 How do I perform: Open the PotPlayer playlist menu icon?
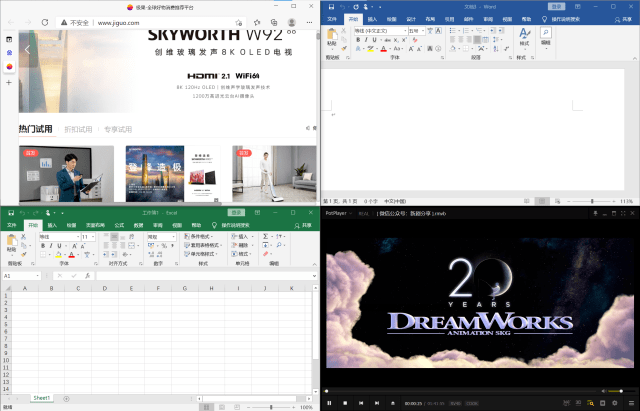tap(631, 403)
